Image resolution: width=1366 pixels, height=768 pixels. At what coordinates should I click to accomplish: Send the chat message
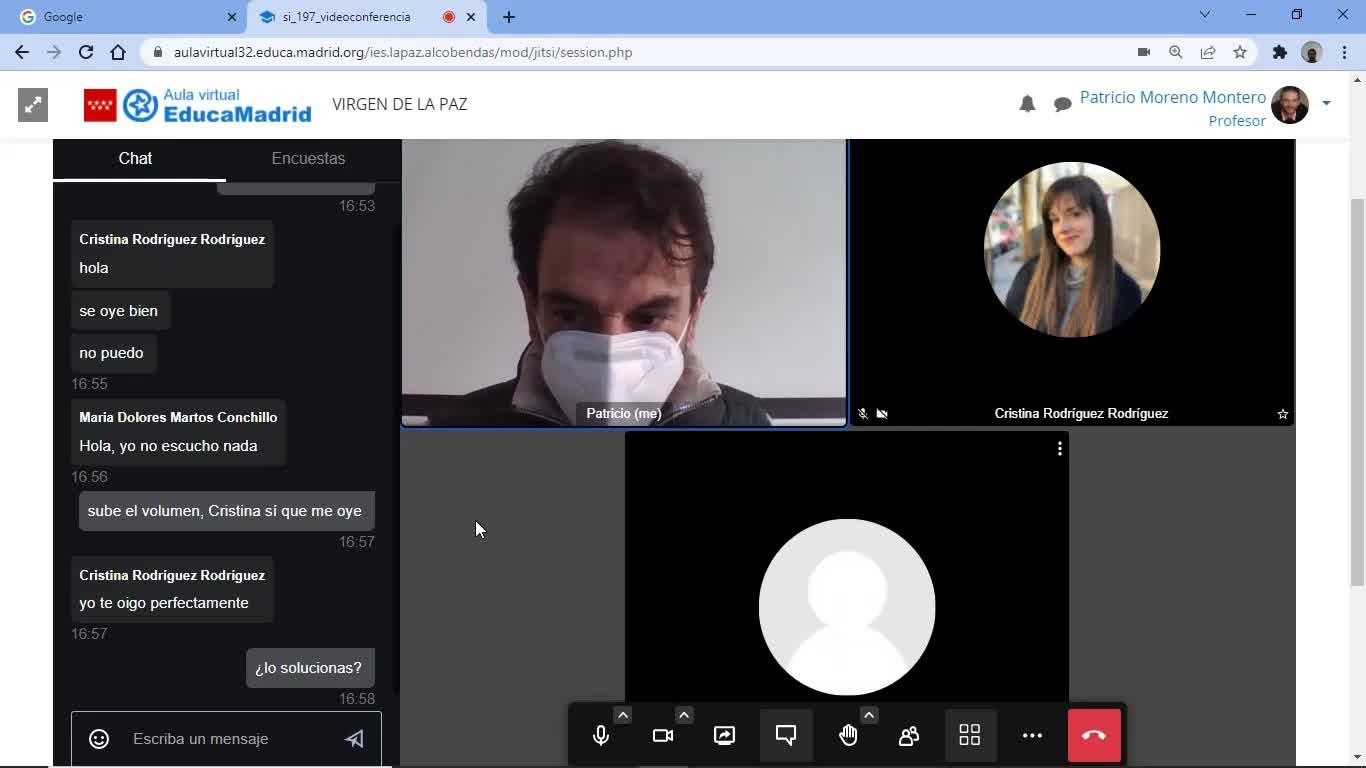[x=354, y=739]
